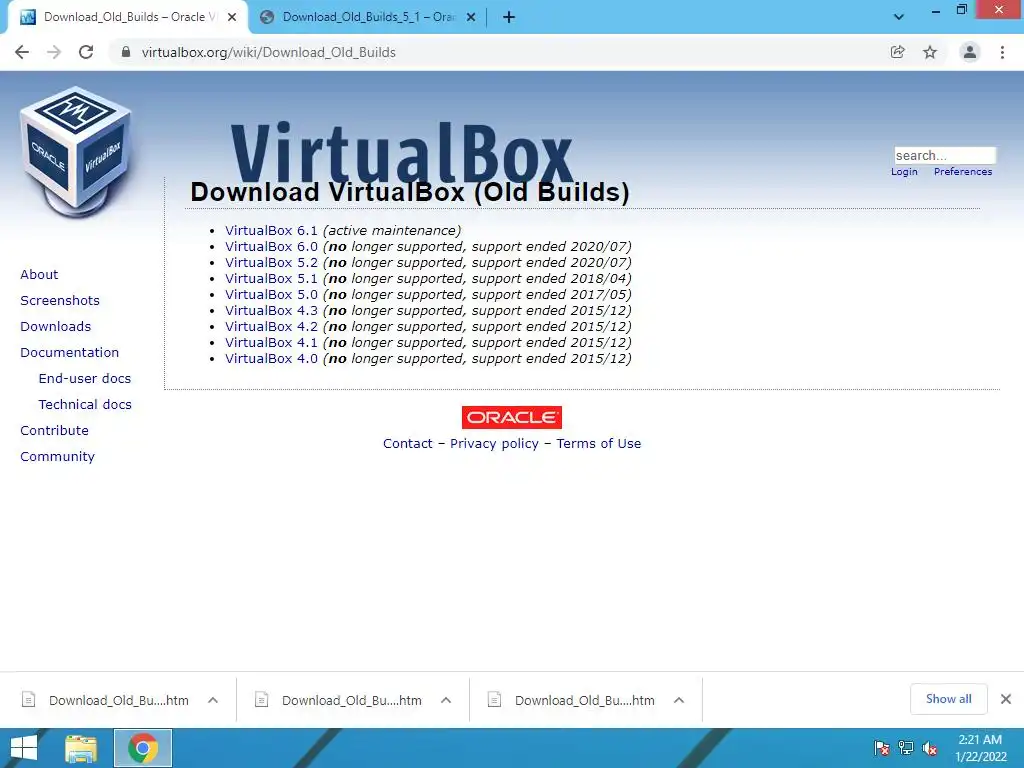
Task: Go to Downloads in the sidebar
Action: 56,327
